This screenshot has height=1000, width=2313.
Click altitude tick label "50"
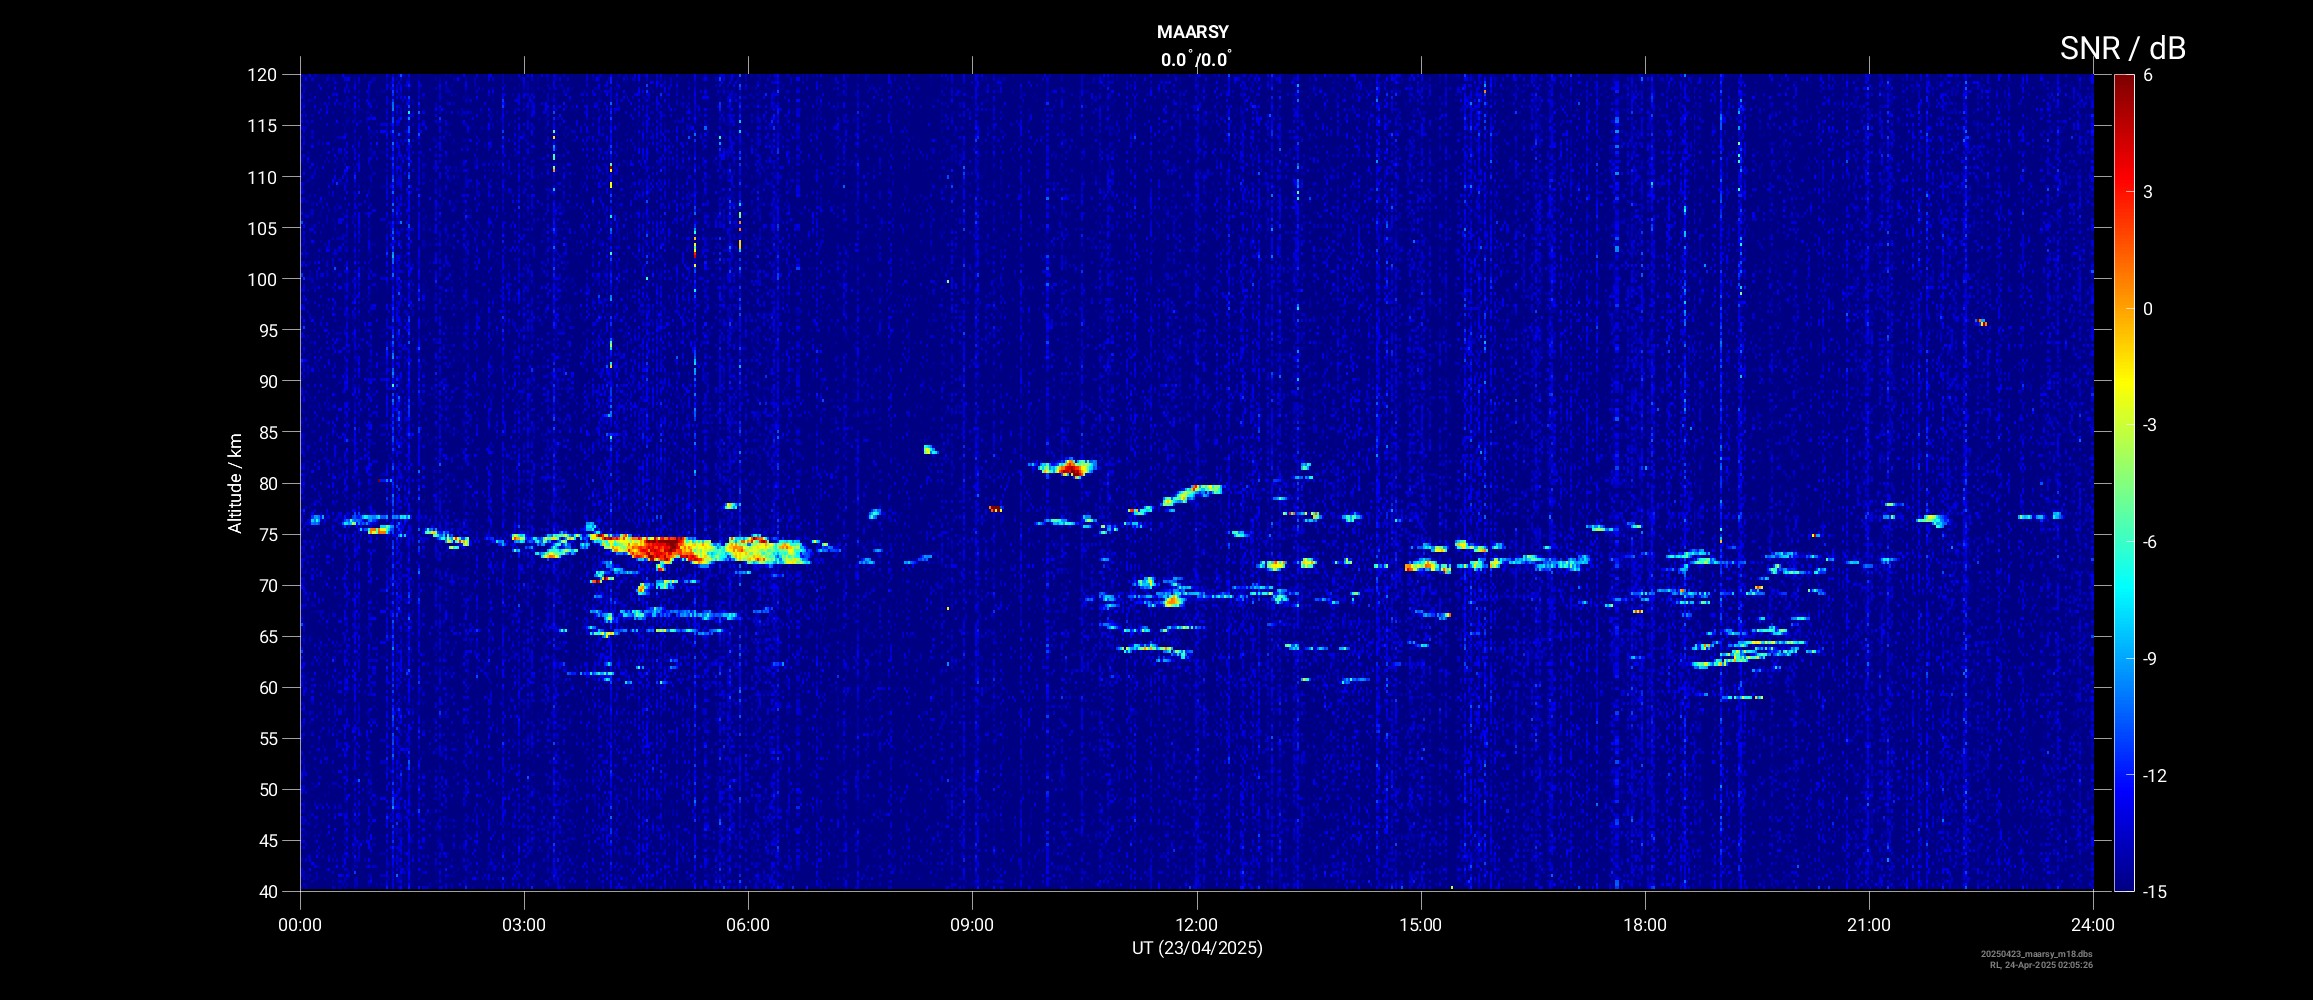click(267, 789)
